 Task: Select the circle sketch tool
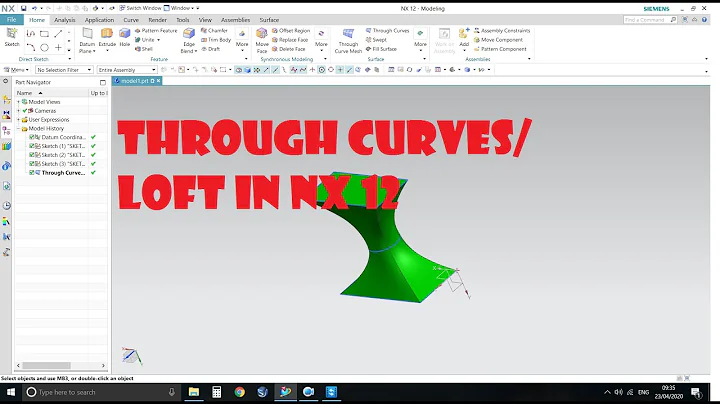[44, 47]
